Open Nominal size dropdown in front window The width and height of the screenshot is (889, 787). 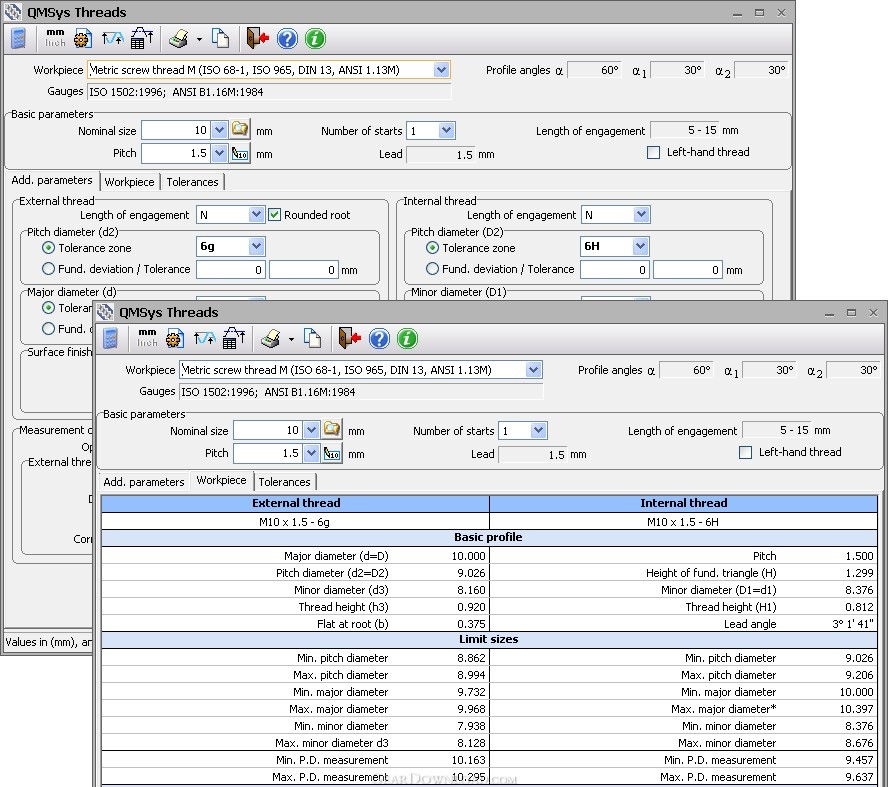pyautogui.click(x=311, y=430)
